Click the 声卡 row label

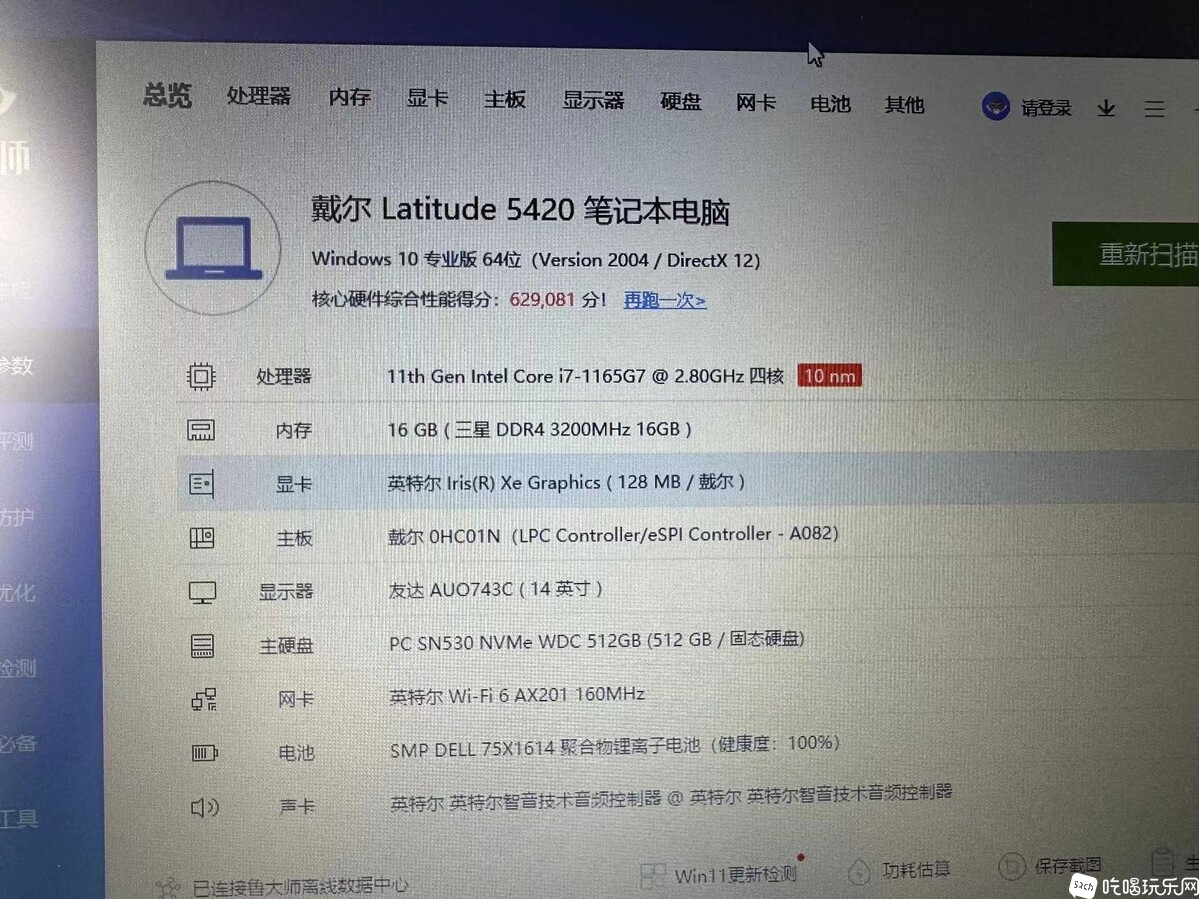click(297, 807)
